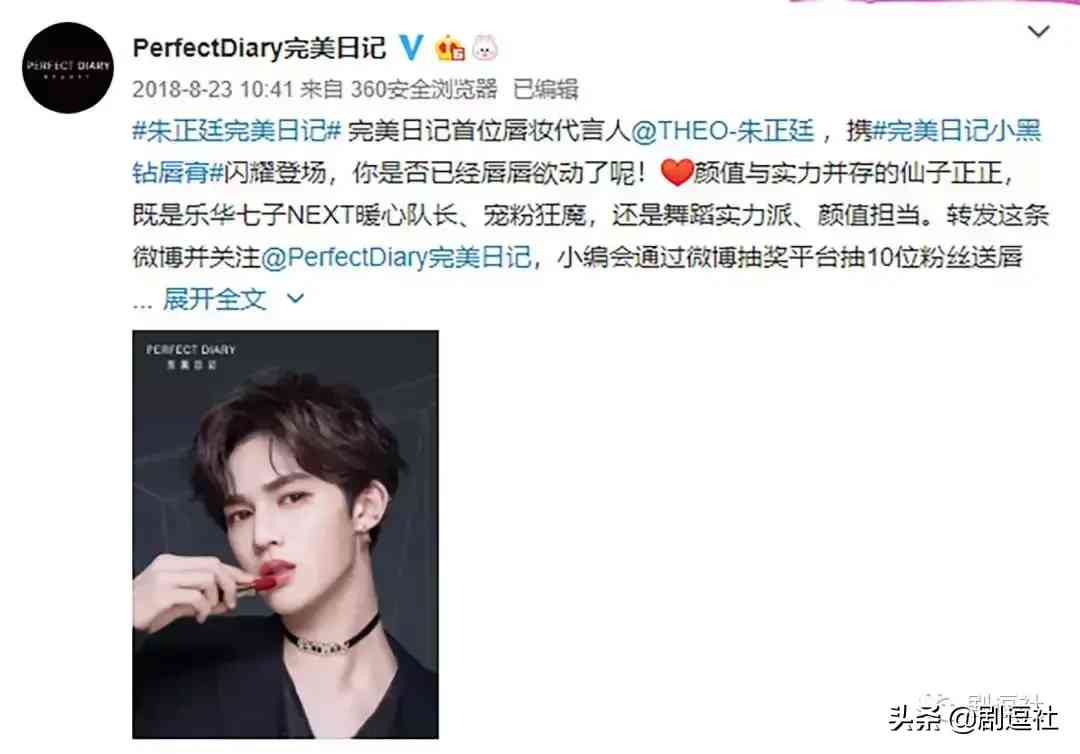
Task: Open the PerfectDiary完美日记 account name
Action: pyautogui.click(x=259, y=48)
